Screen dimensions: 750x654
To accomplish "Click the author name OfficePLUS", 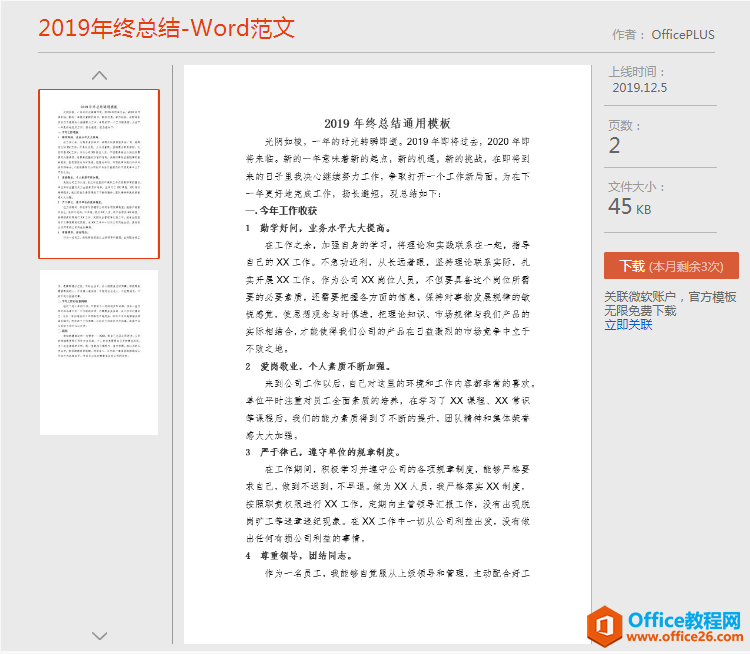I will [x=683, y=34].
